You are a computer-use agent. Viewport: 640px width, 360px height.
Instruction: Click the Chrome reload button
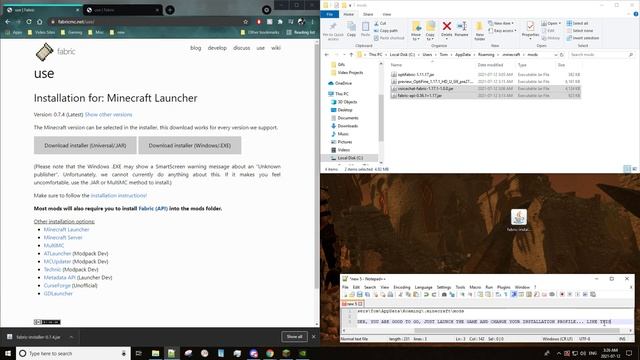tap(29, 22)
